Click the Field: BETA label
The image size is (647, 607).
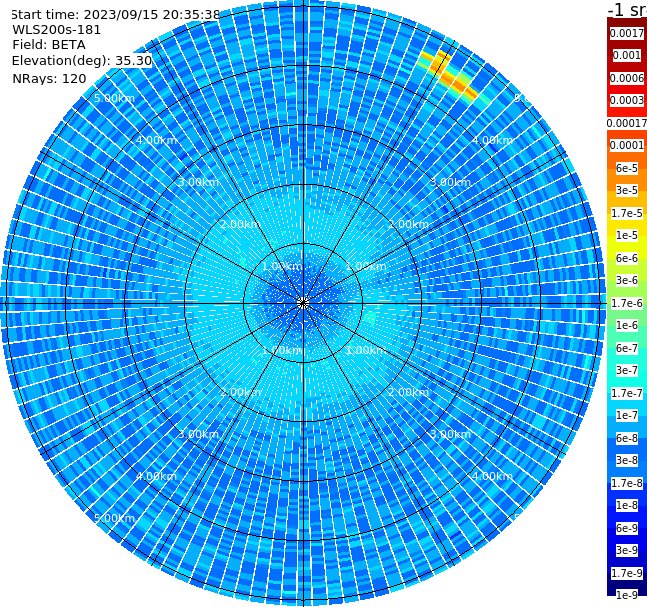tap(49, 45)
